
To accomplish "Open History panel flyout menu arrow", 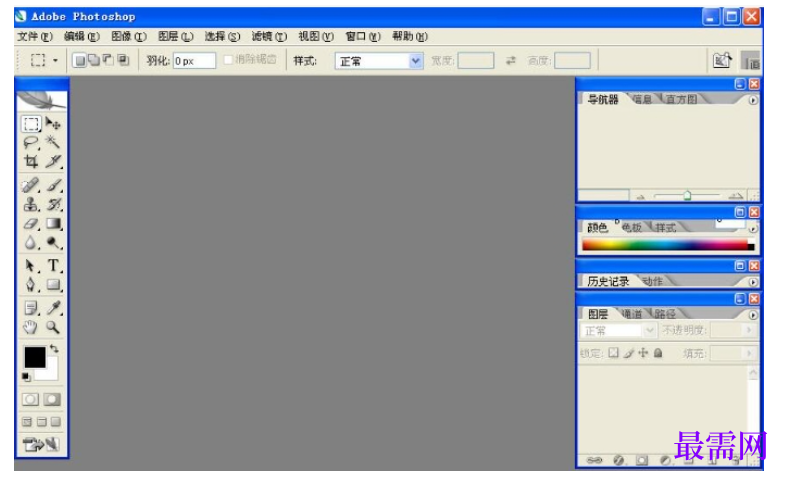I will 753,282.
